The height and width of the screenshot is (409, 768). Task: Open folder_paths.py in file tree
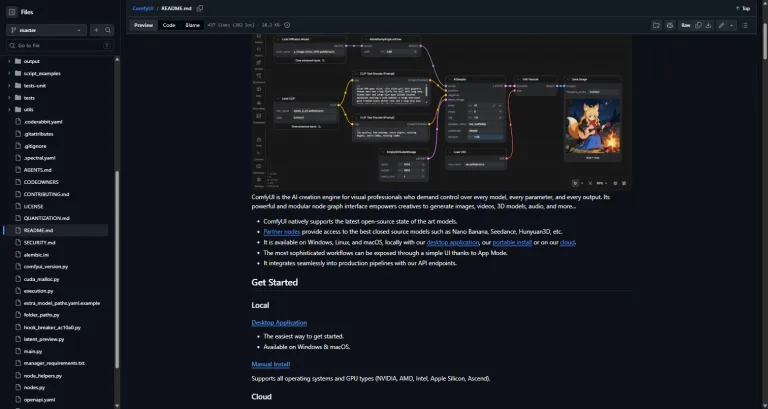(42, 315)
